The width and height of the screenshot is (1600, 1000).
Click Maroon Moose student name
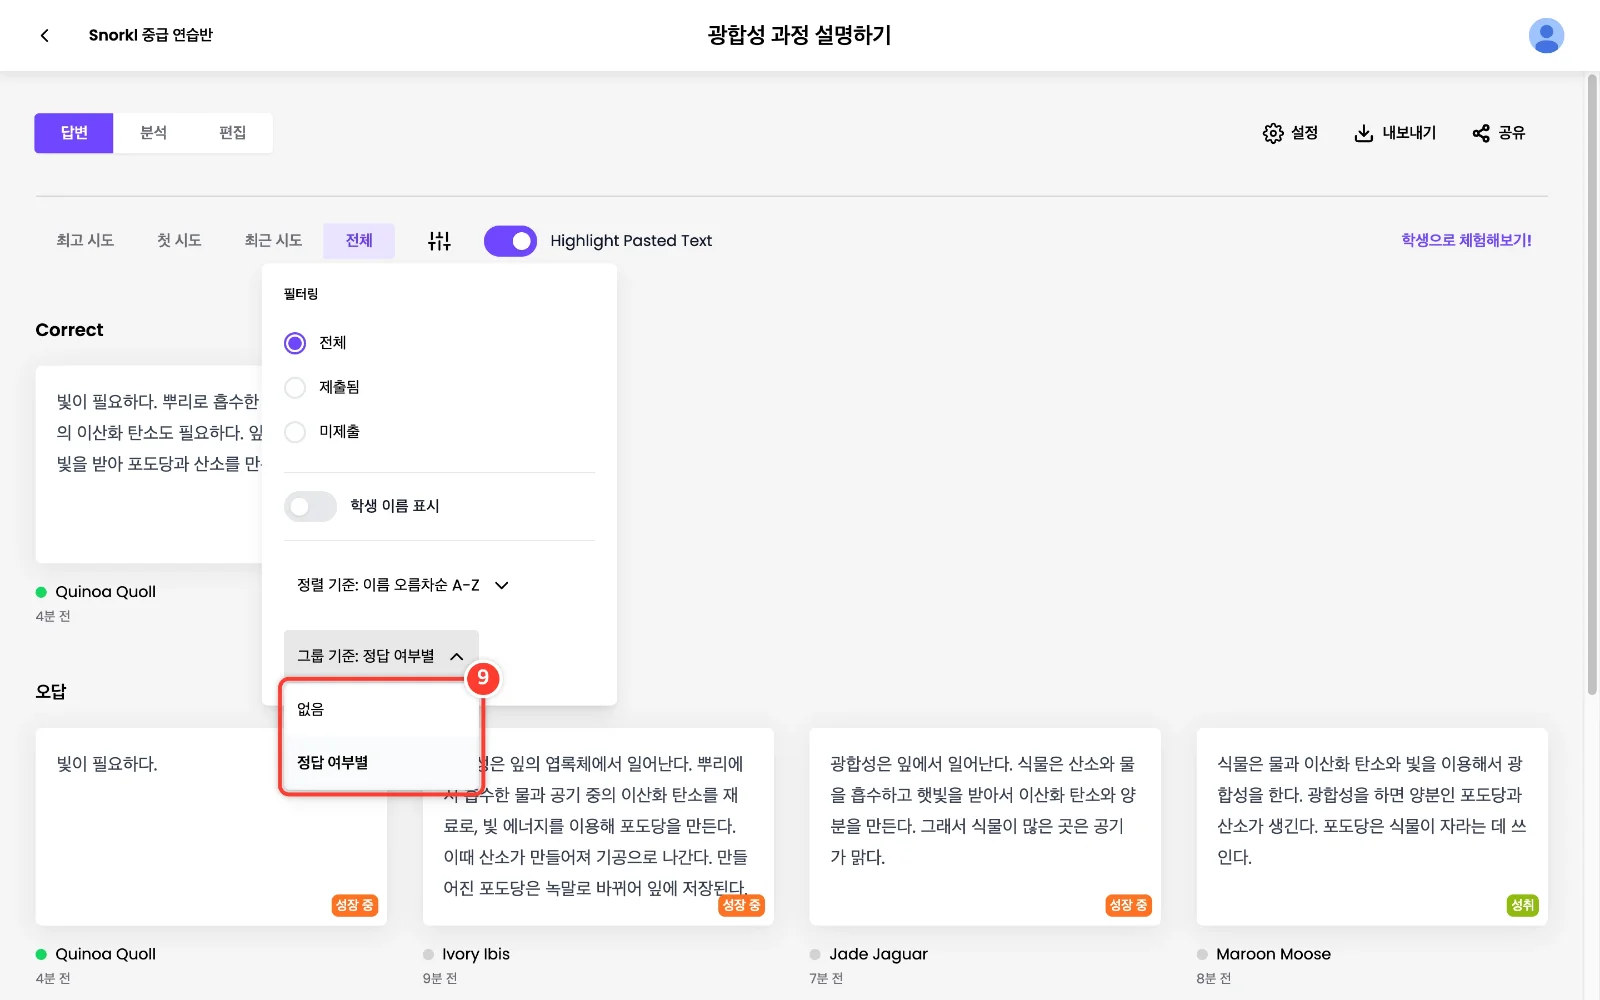tap(1273, 954)
